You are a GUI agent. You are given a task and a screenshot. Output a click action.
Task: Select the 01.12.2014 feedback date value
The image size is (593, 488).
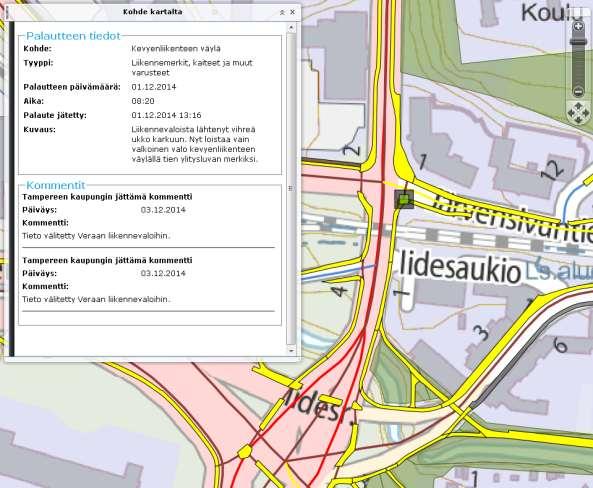click(x=154, y=87)
